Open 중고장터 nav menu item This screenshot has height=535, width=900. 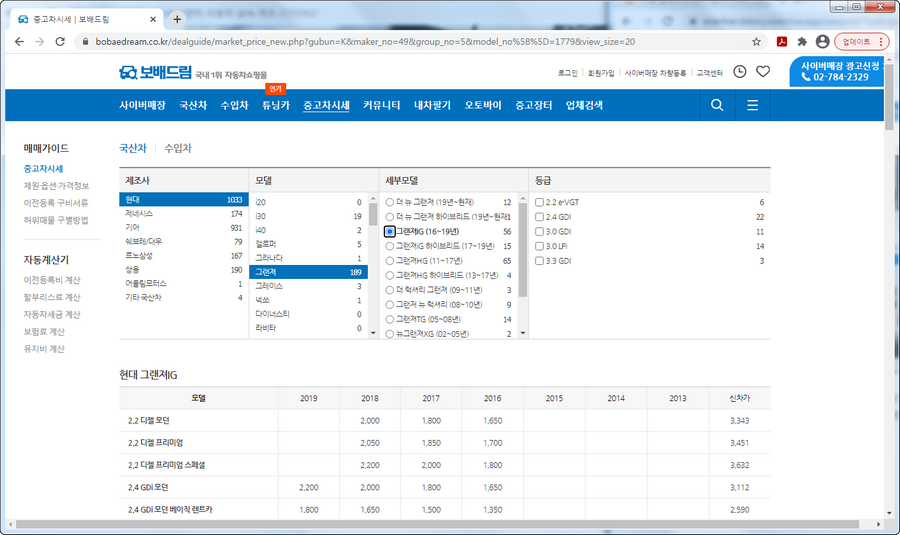533,105
